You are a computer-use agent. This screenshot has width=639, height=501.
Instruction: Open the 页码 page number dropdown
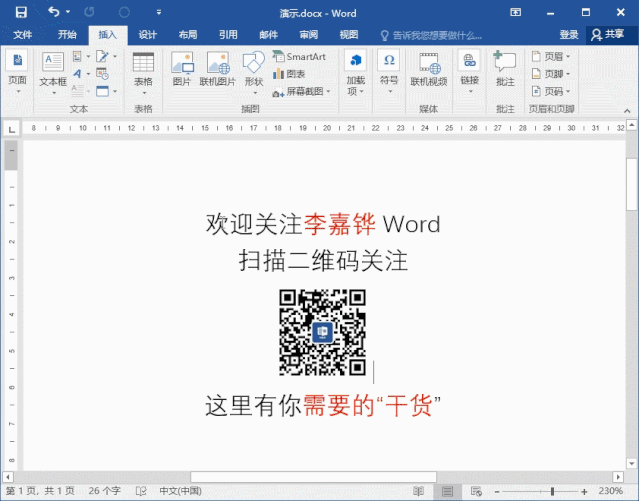point(551,91)
